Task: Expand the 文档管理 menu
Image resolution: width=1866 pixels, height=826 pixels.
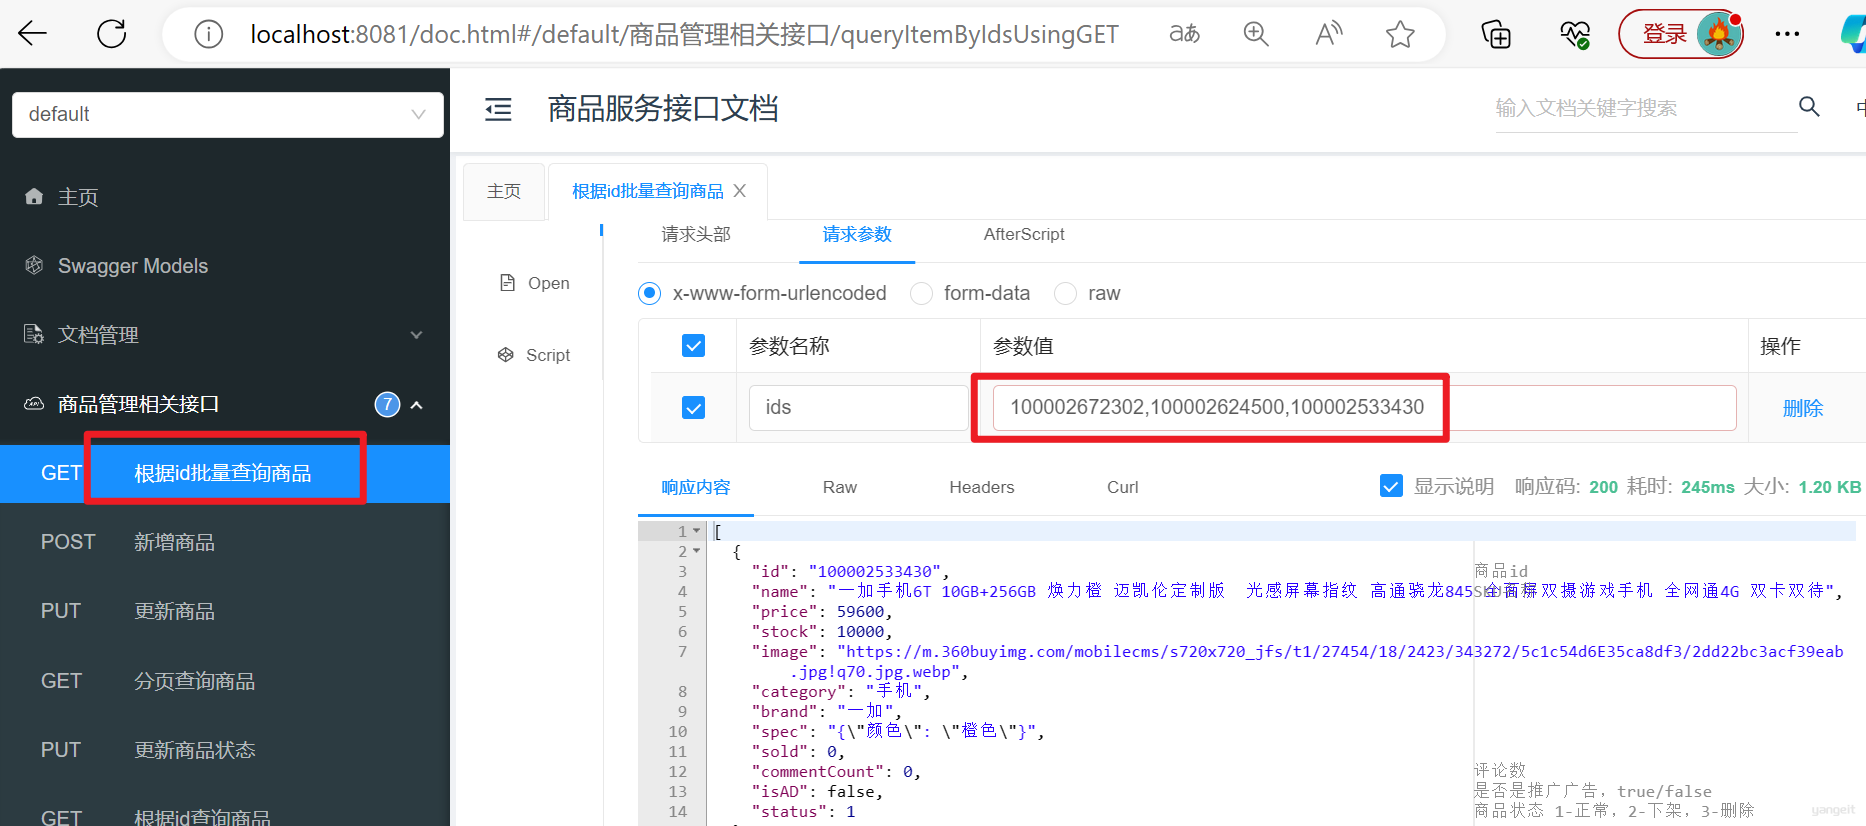Action: [x=417, y=335]
